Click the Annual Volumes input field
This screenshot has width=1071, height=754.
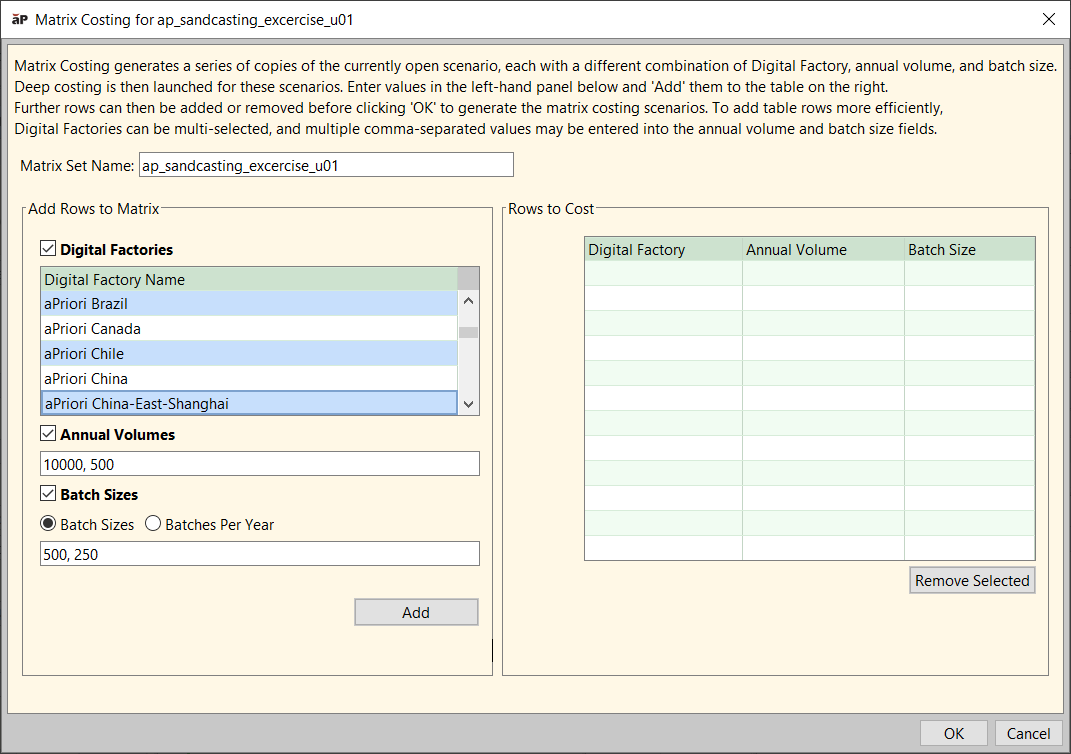259,464
